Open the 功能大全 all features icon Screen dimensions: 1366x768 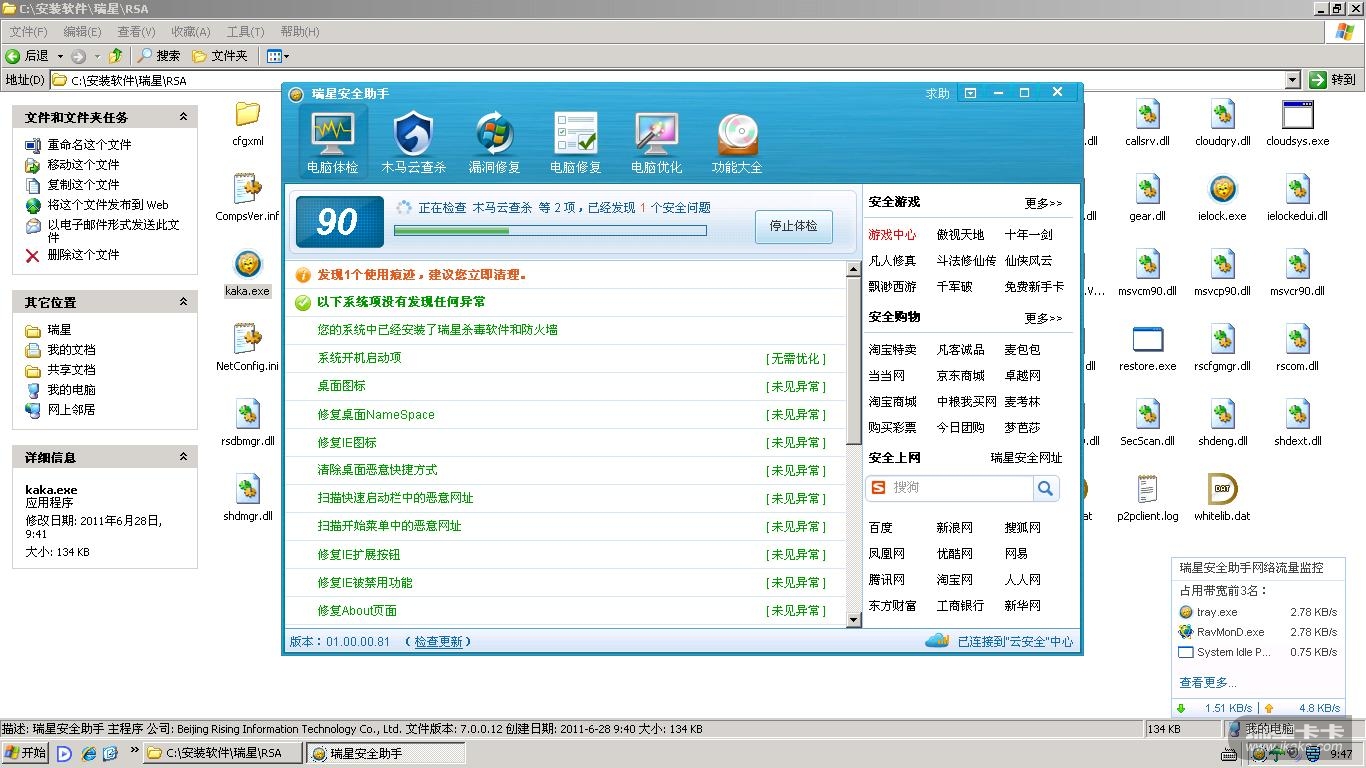tap(737, 135)
